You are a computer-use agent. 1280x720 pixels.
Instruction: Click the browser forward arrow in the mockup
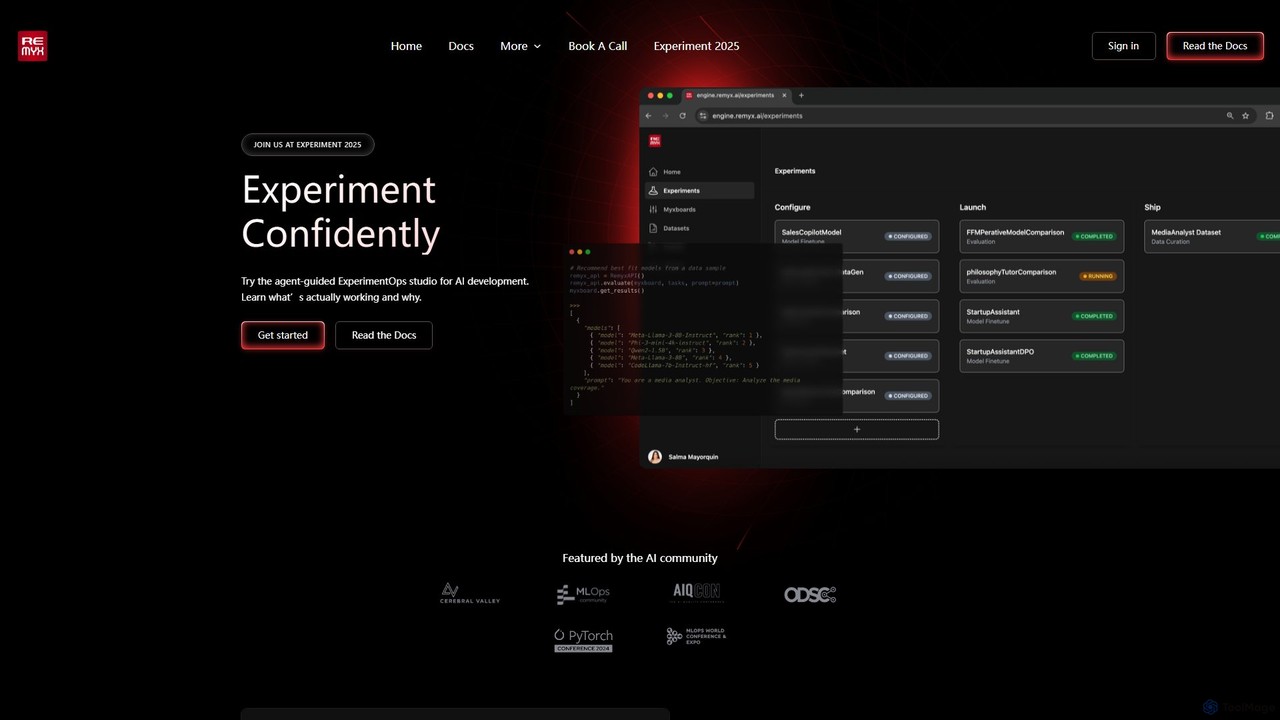[665, 116]
